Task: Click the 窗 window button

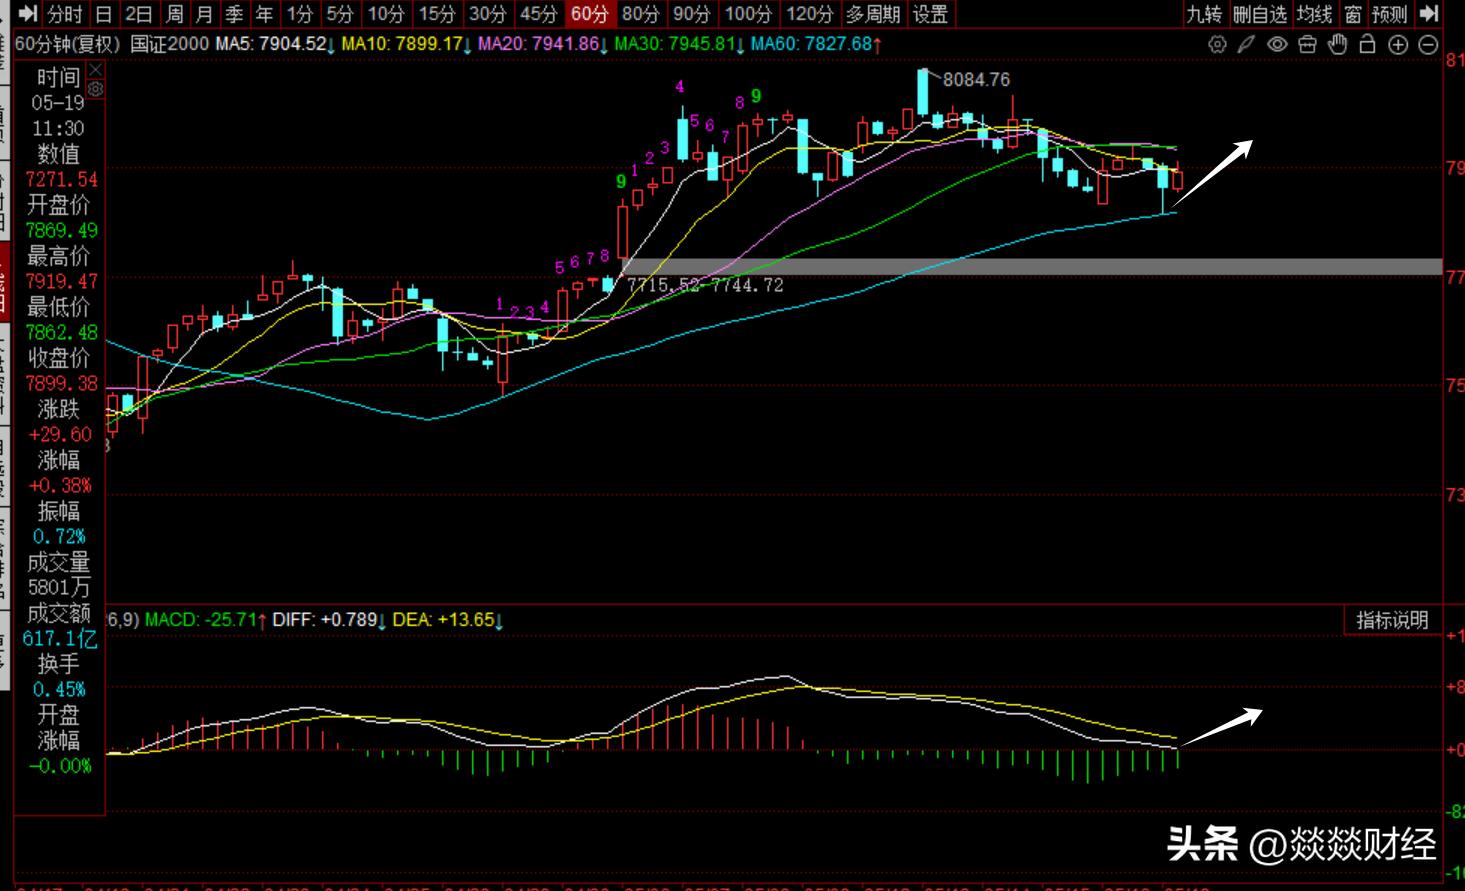Action: coord(1353,14)
